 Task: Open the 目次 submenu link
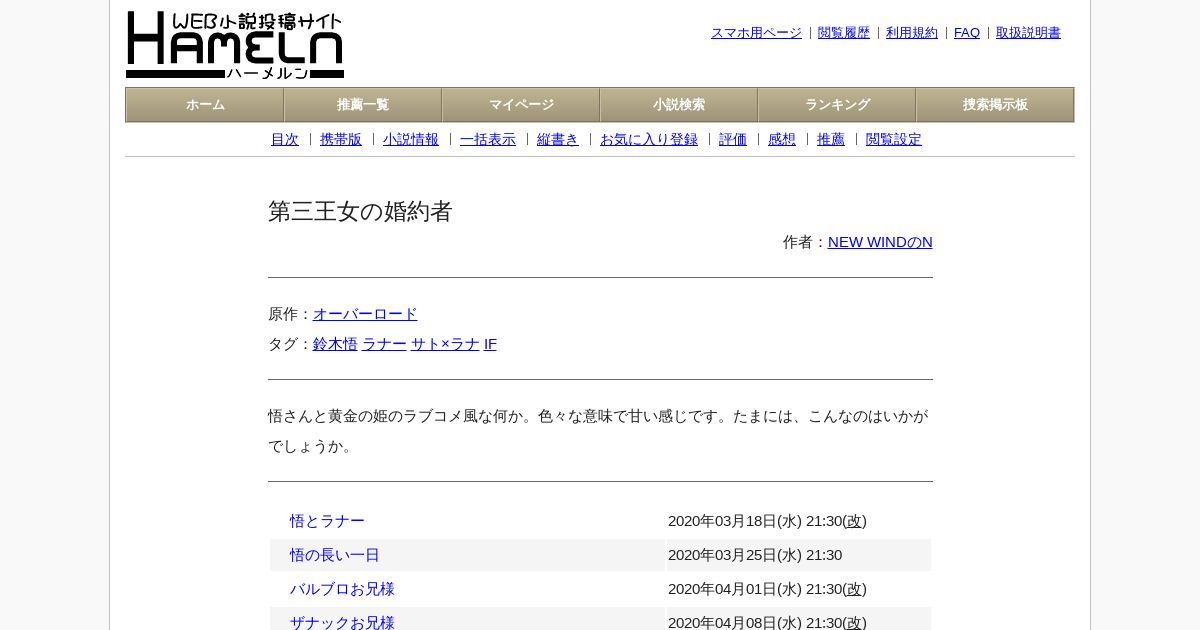click(285, 140)
